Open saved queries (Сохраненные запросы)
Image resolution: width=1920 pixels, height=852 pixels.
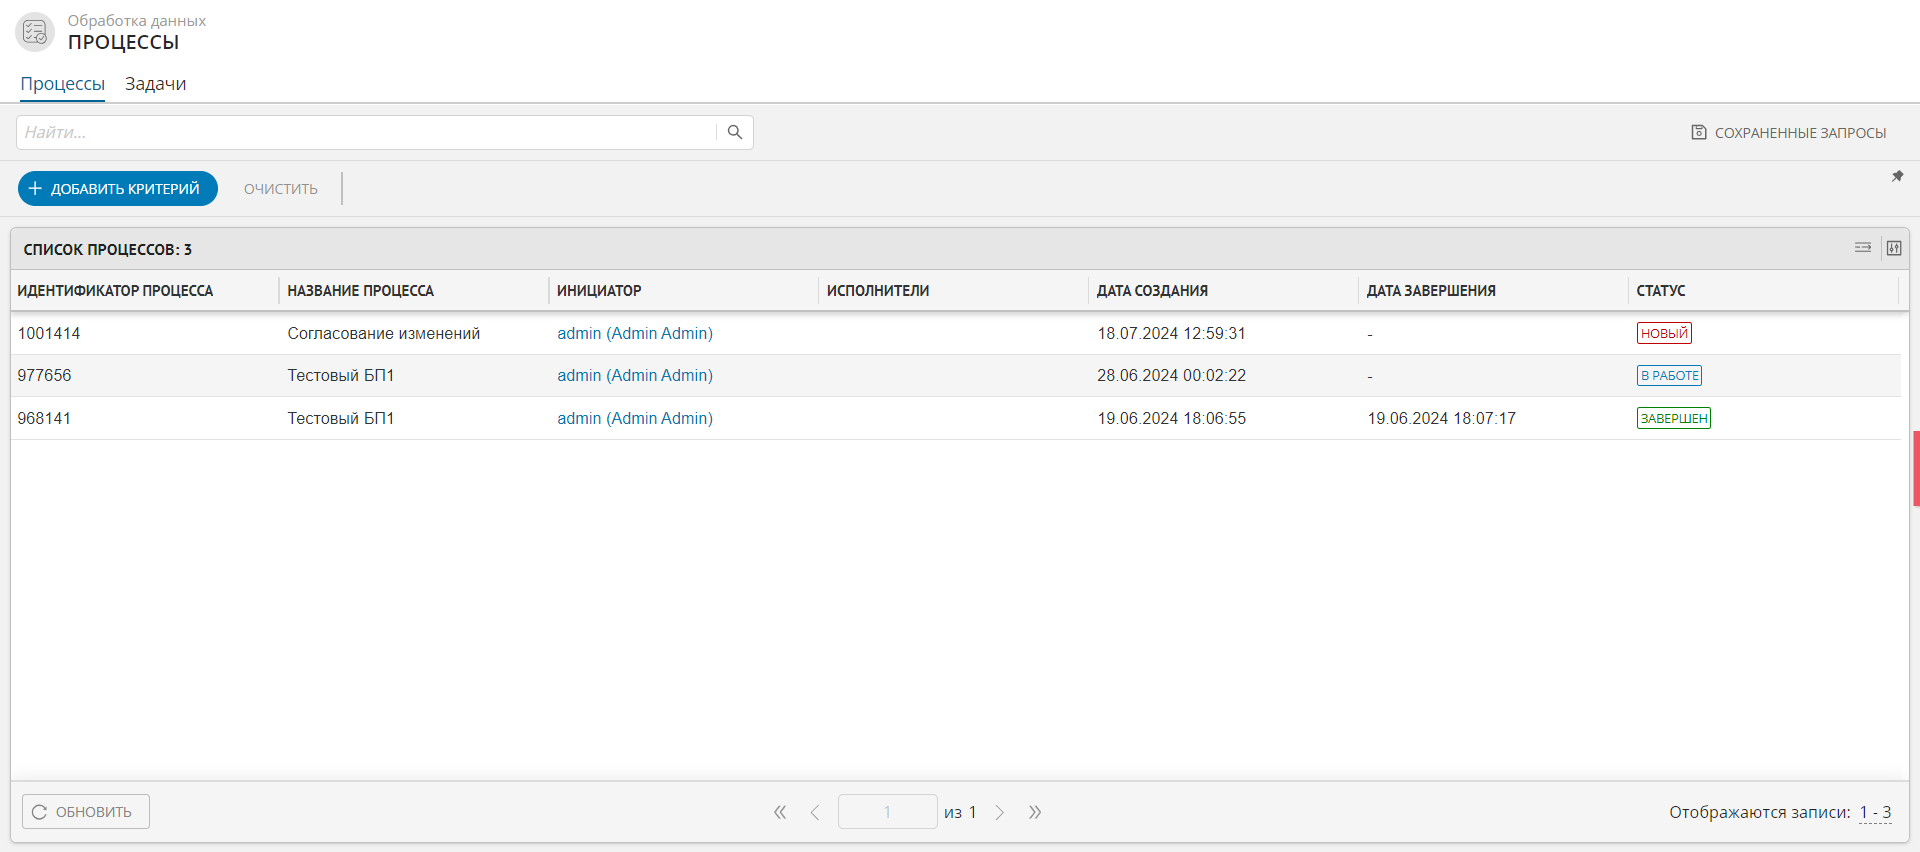1789,133
